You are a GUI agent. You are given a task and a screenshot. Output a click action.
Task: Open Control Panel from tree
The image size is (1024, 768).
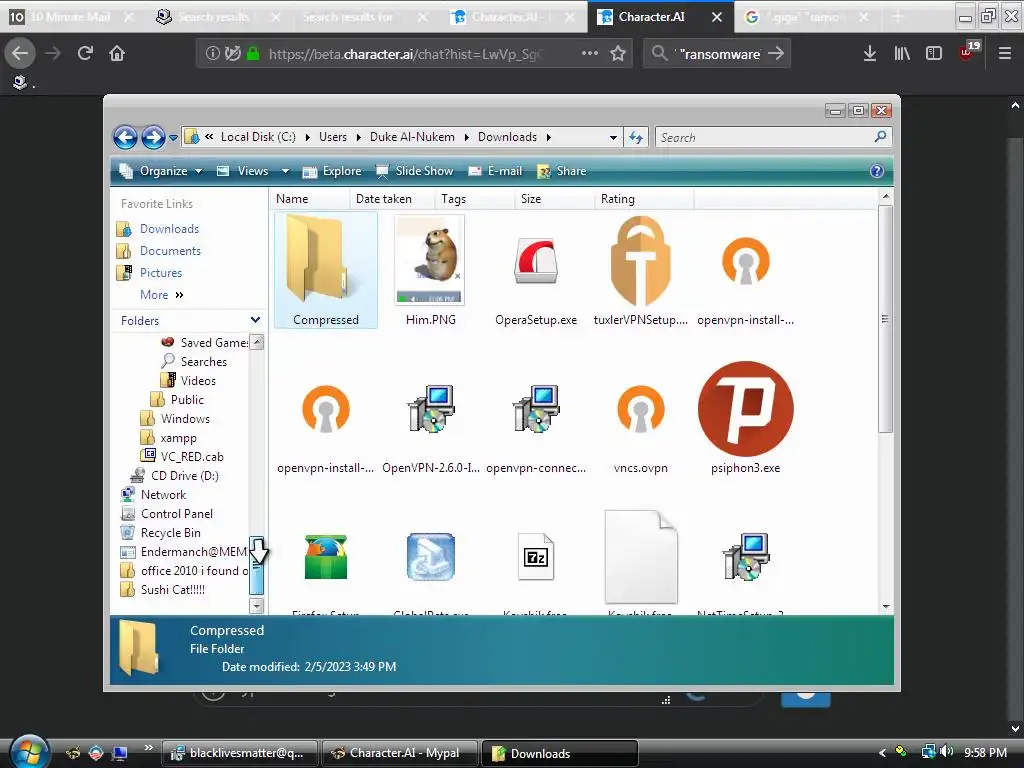point(167,513)
